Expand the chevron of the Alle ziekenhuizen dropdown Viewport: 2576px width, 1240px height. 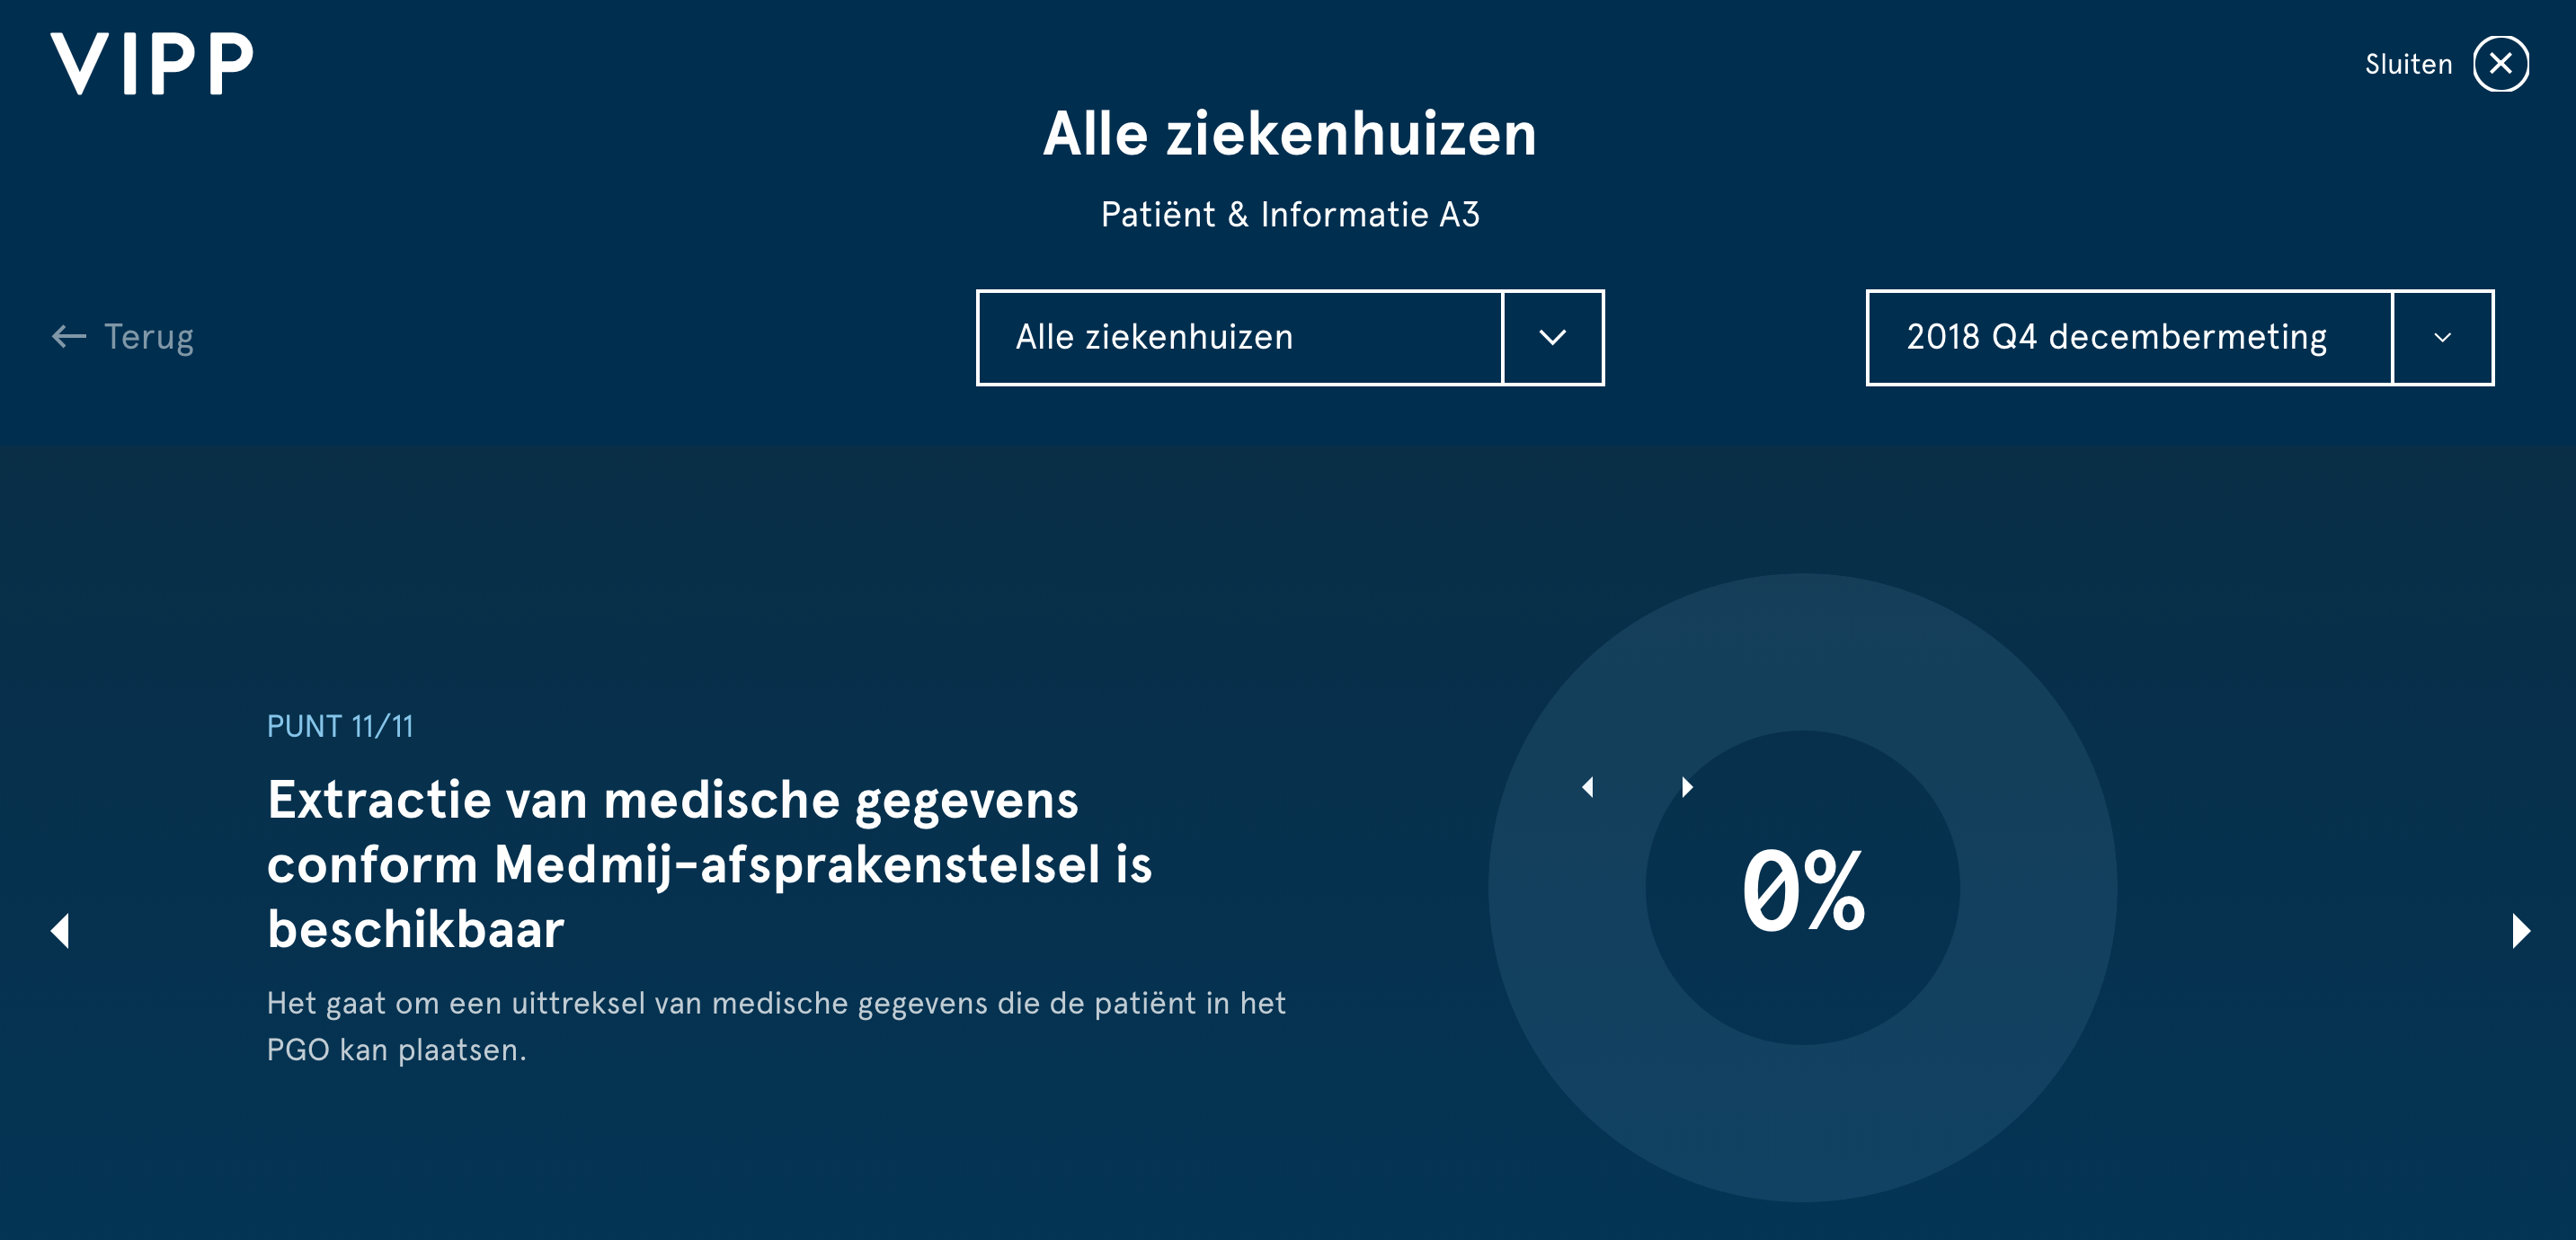1553,338
